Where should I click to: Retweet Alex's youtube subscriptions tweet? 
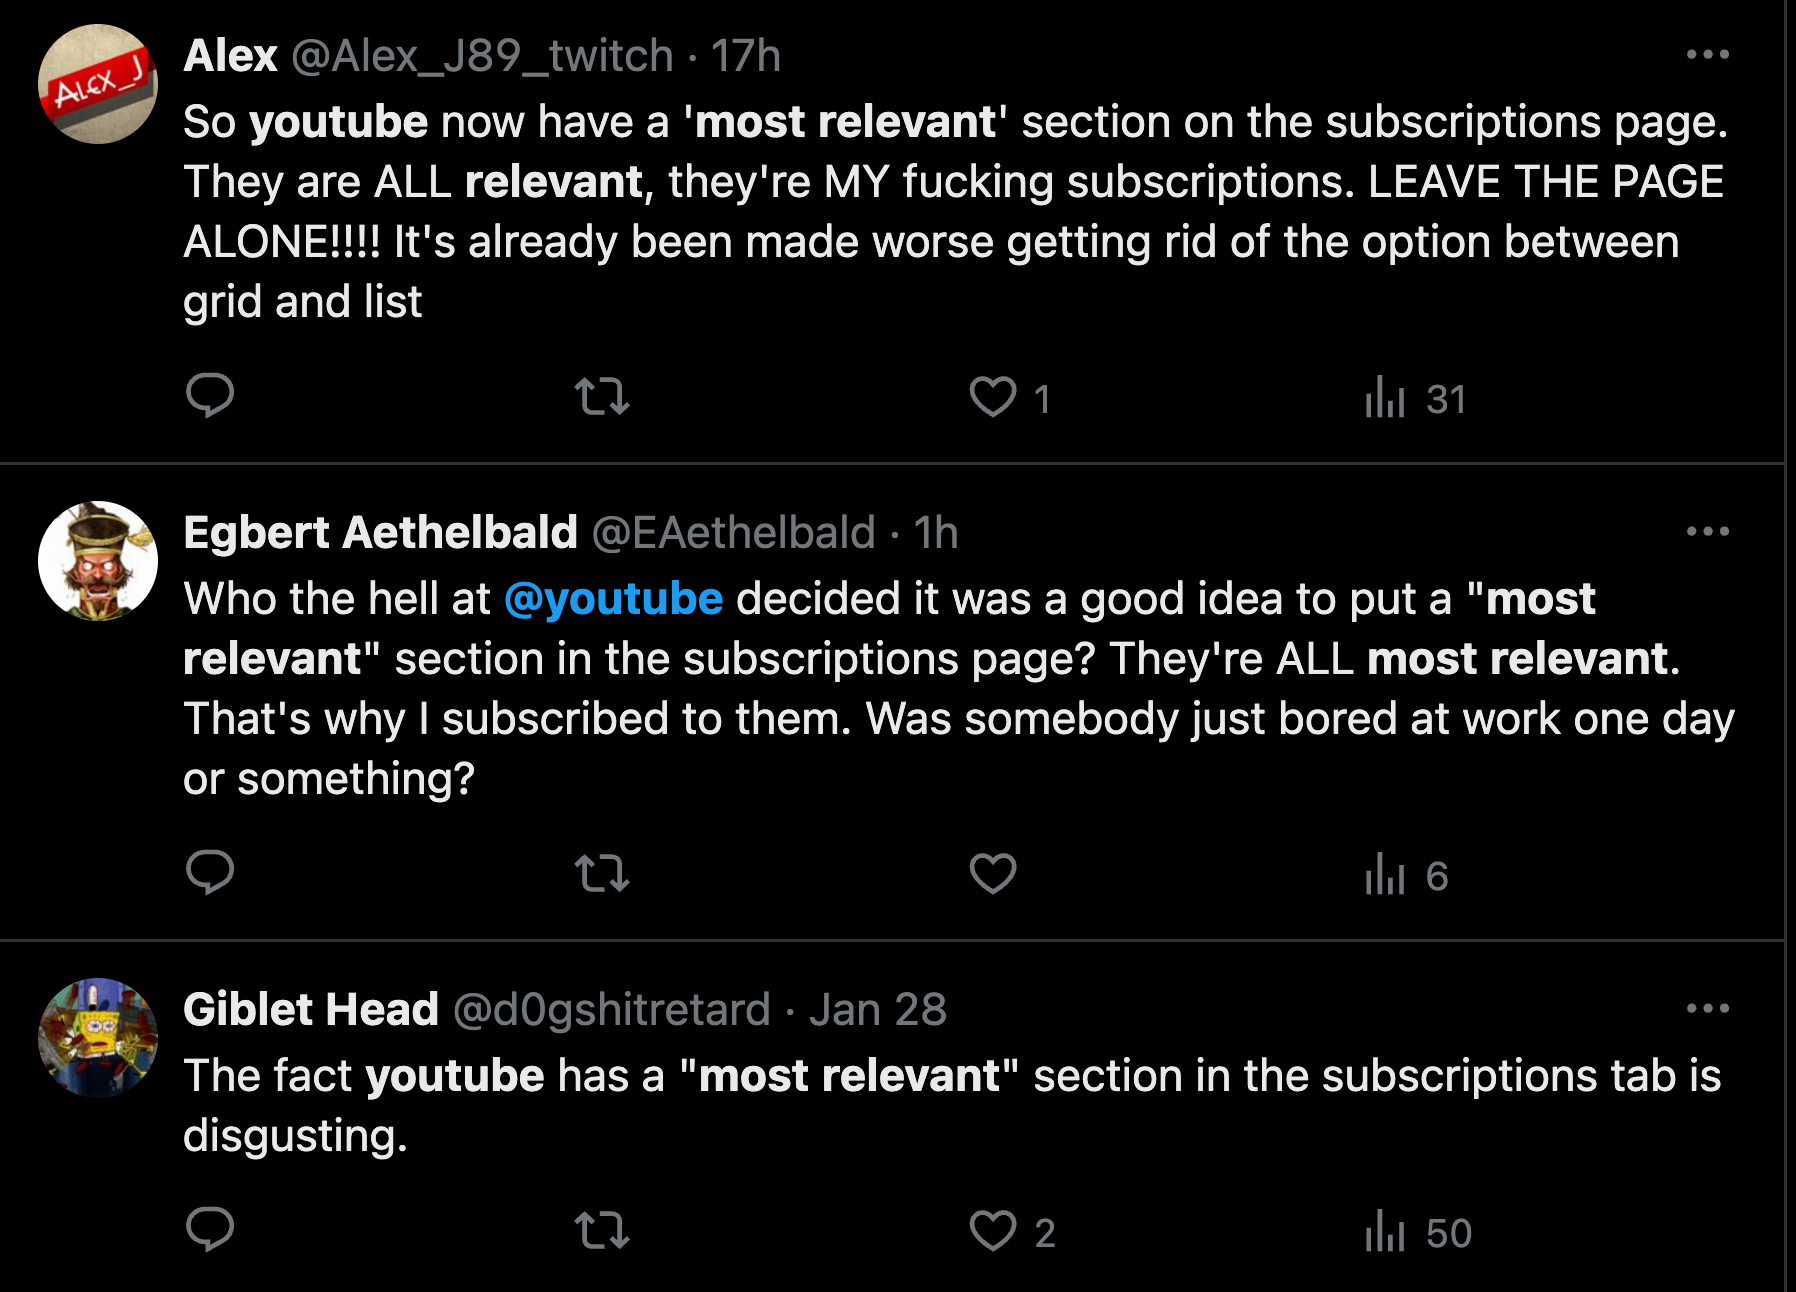602,396
